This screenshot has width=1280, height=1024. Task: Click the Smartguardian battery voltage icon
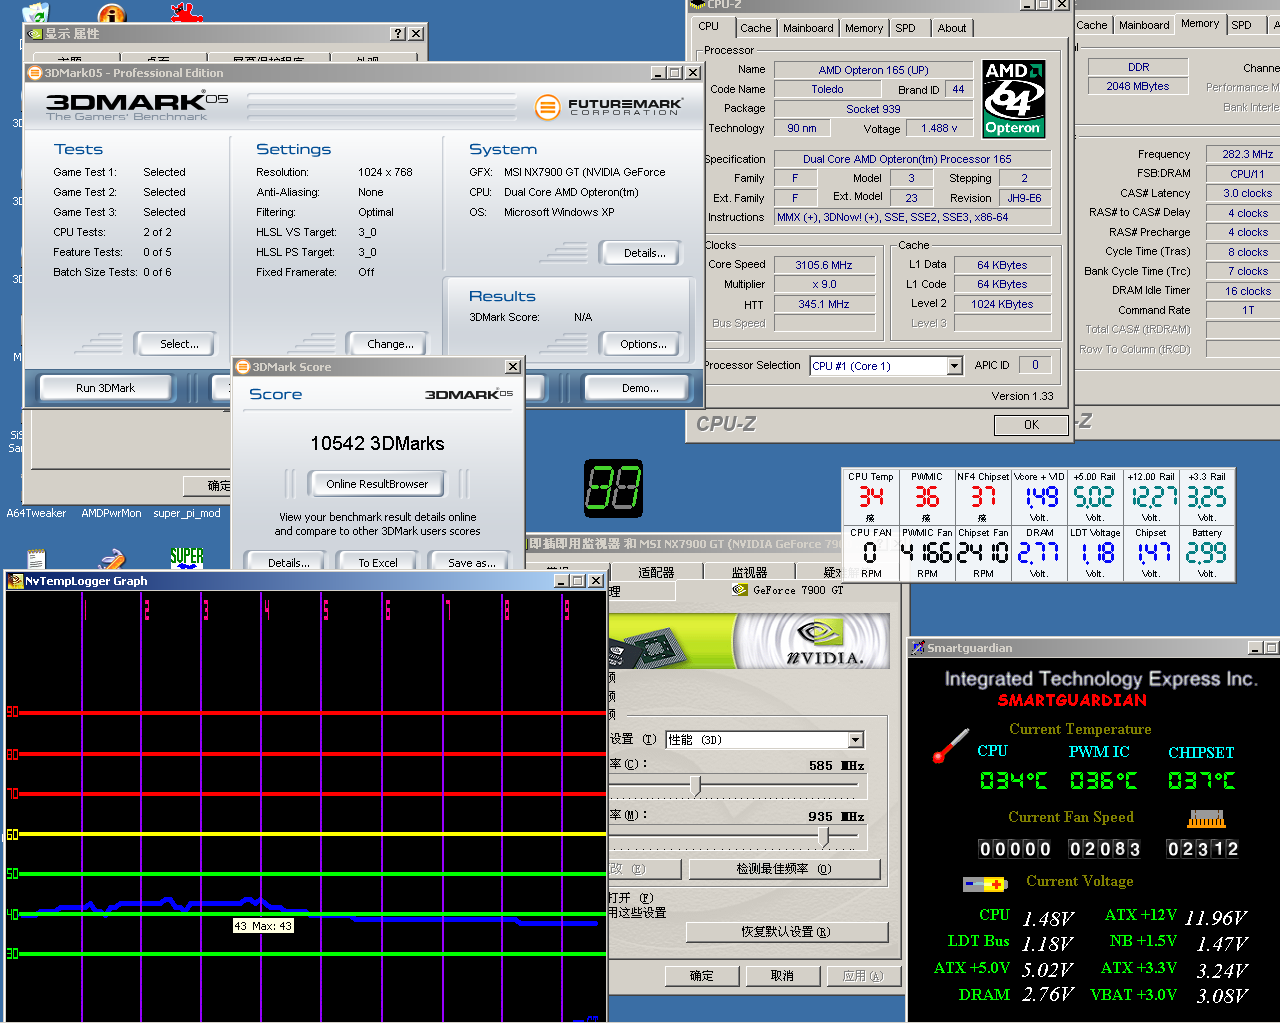coord(985,884)
